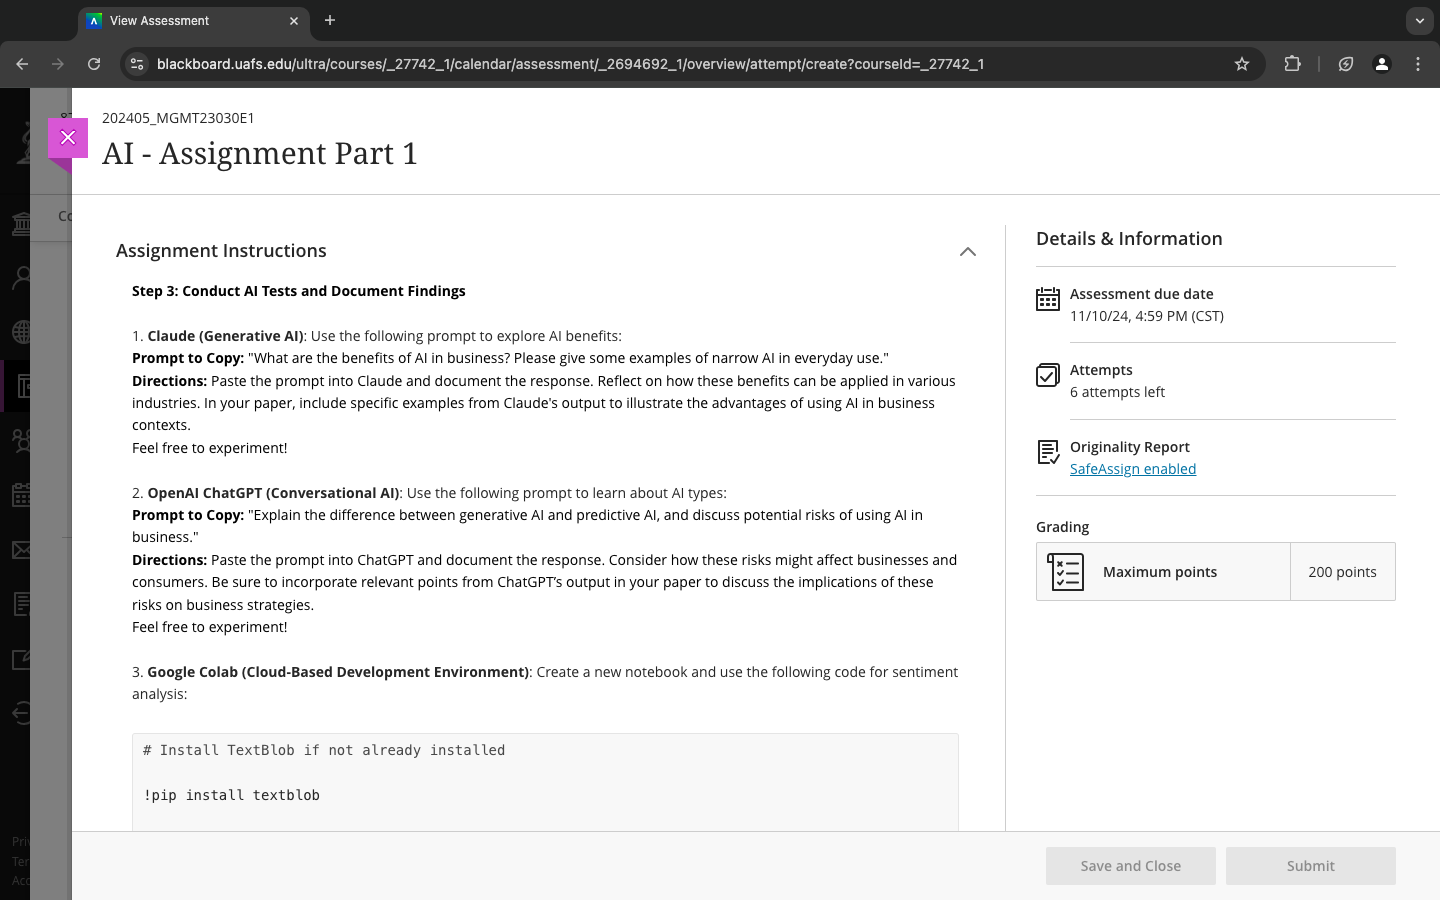Open a new browser tab
Image resolution: width=1440 pixels, height=900 pixels.
click(330, 20)
